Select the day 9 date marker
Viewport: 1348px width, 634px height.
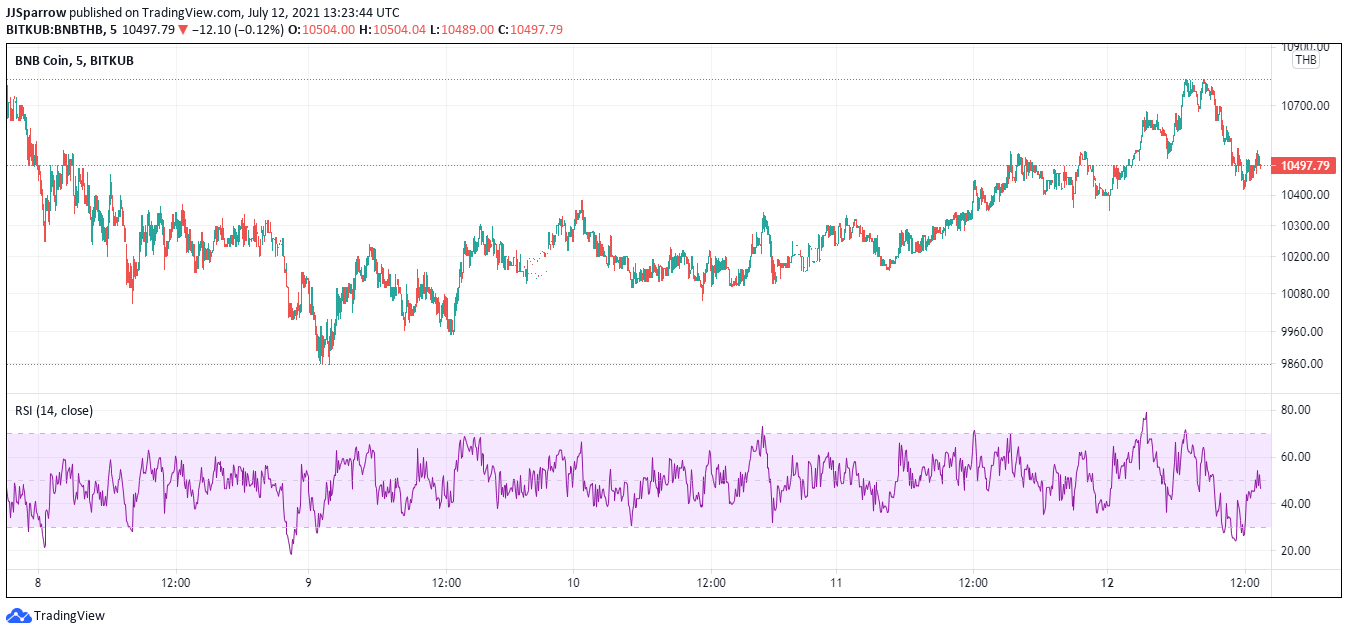(x=308, y=582)
